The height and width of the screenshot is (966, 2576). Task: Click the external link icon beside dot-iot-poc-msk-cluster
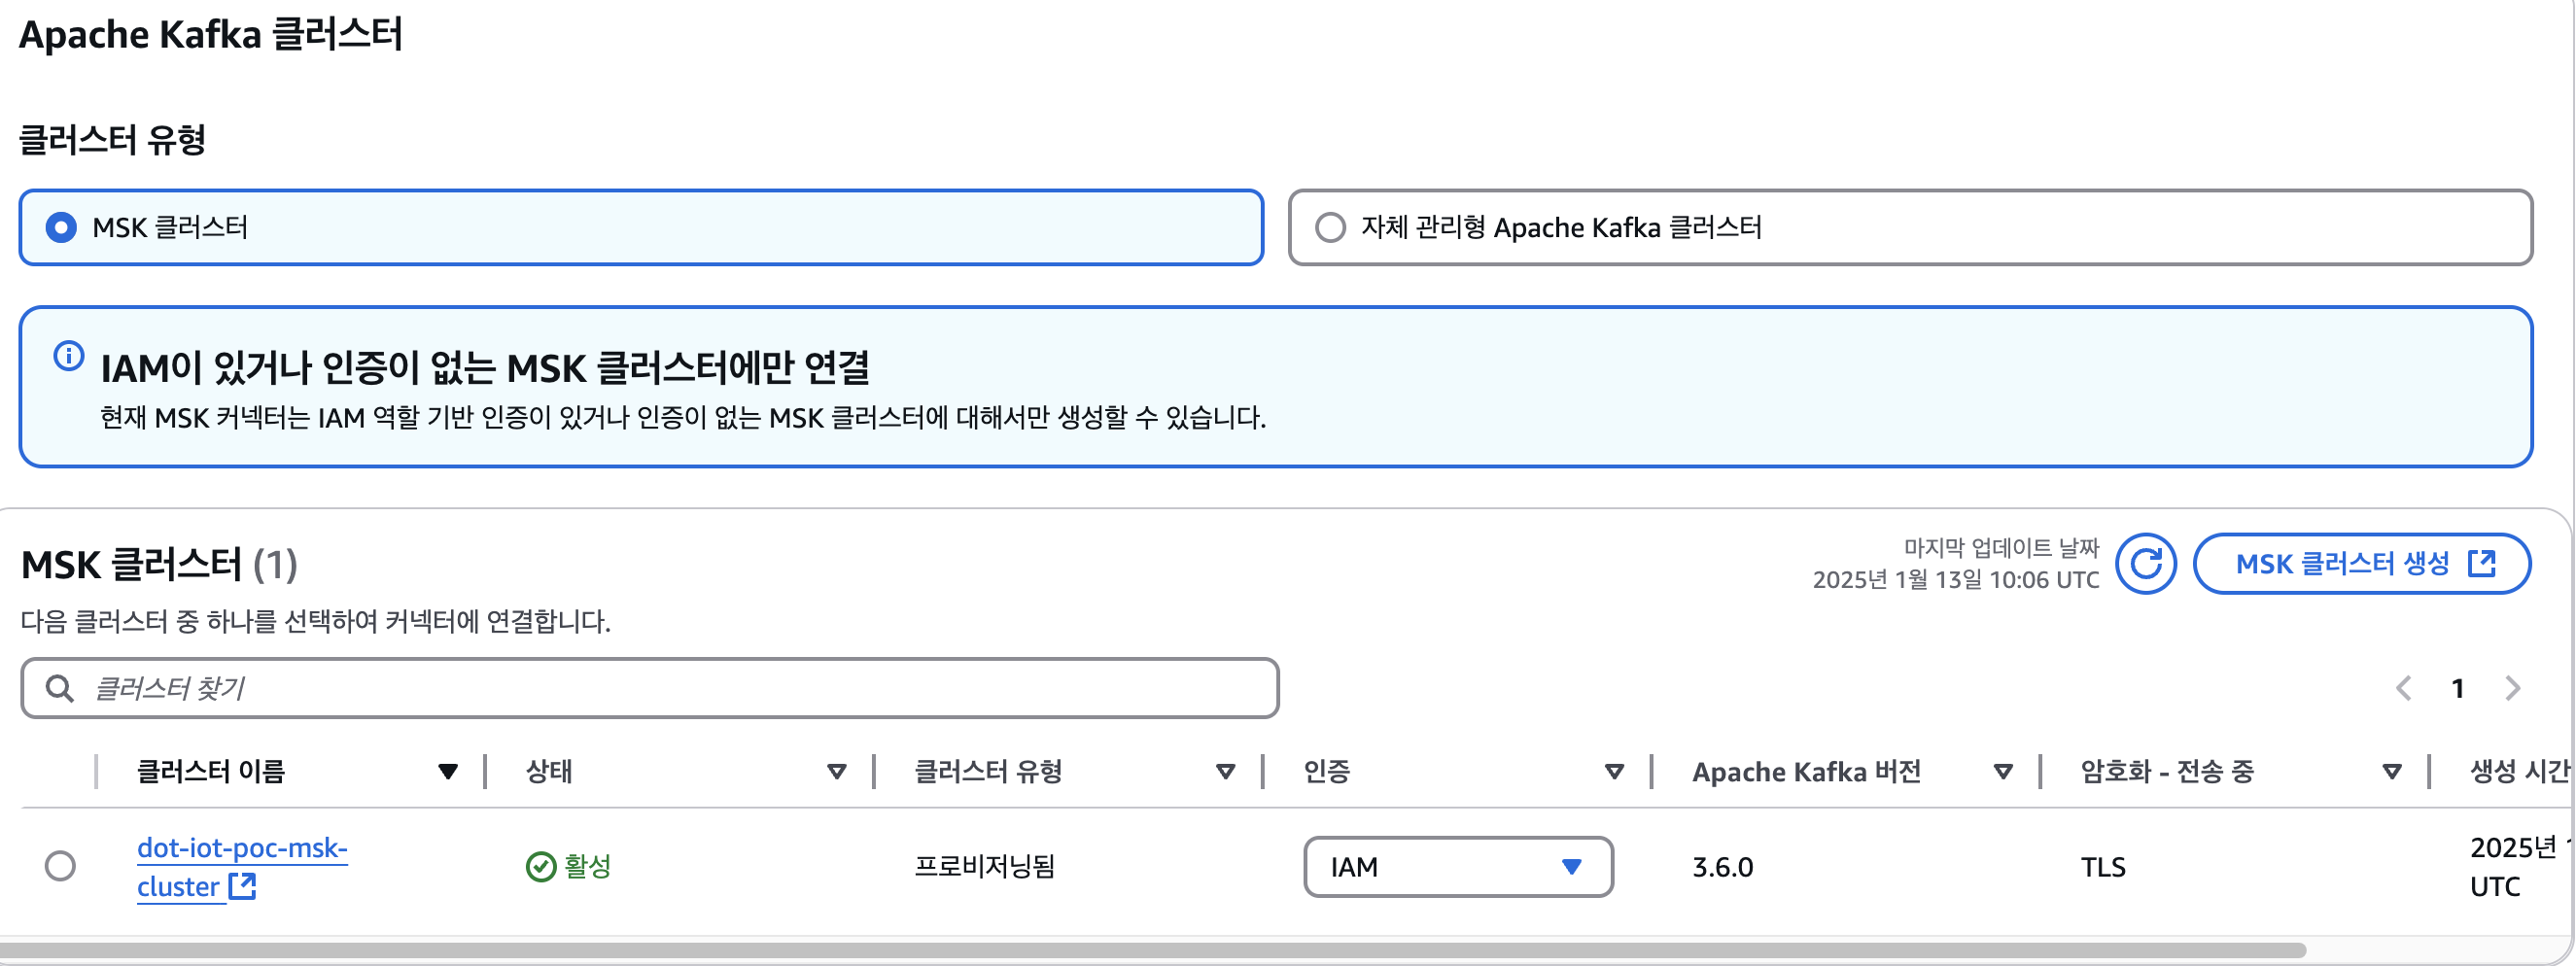pyautogui.click(x=242, y=886)
